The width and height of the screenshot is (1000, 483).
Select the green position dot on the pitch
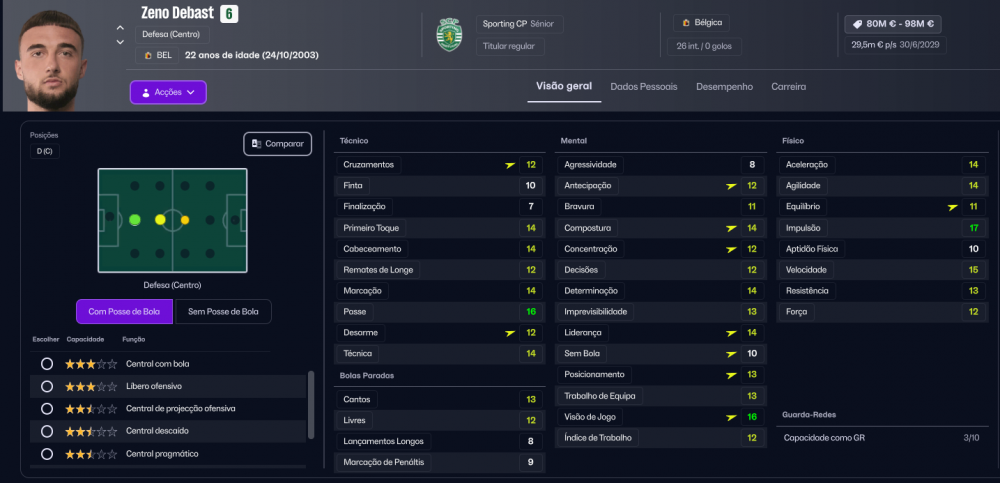(x=135, y=219)
